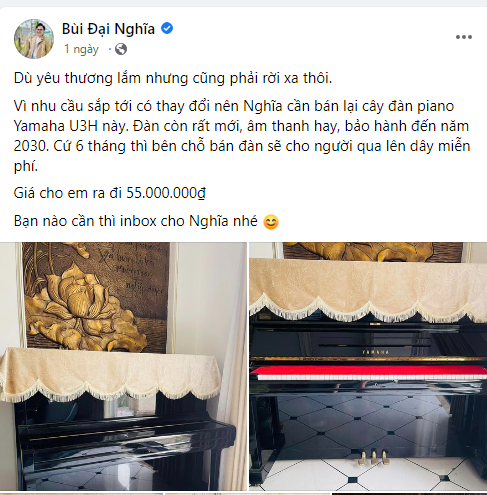Open the partially visible bottom-left photo strip
The height and width of the screenshot is (495, 487).
(81, 494)
